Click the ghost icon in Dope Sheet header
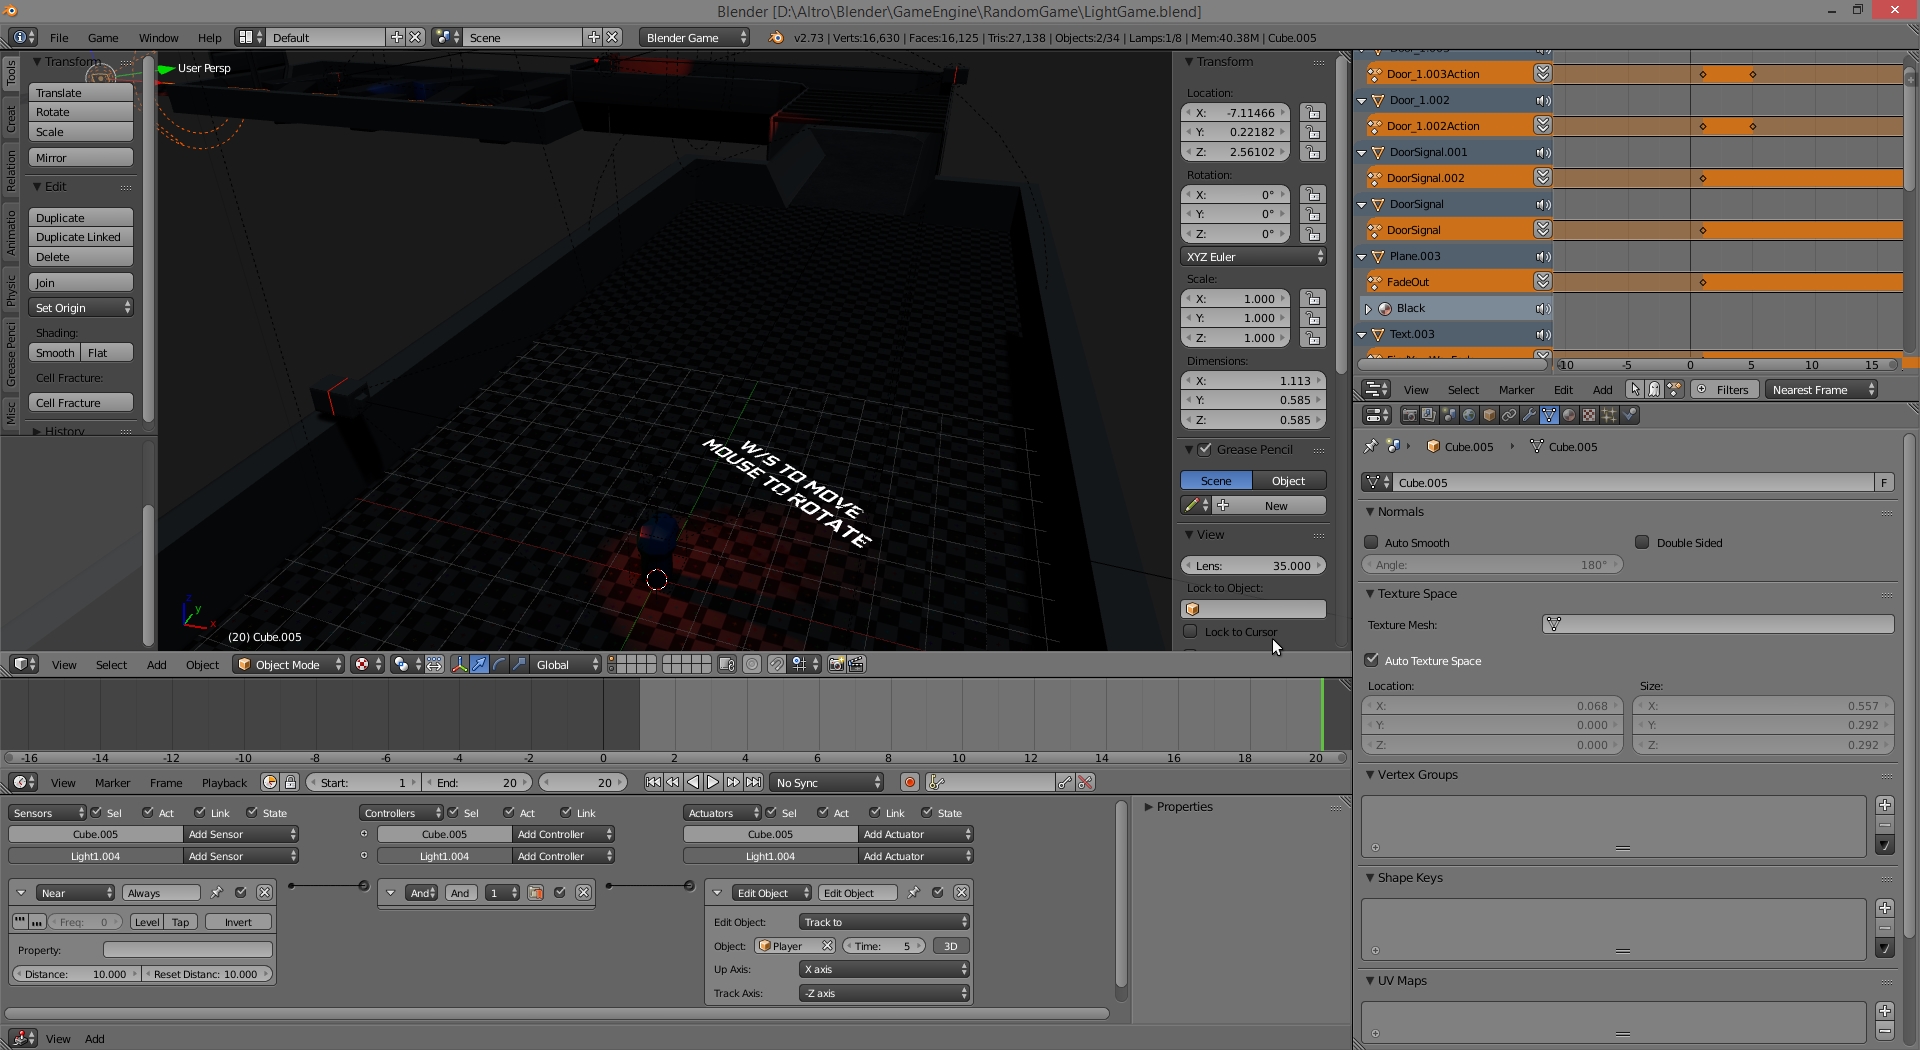The width and height of the screenshot is (1920, 1050). click(1654, 390)
